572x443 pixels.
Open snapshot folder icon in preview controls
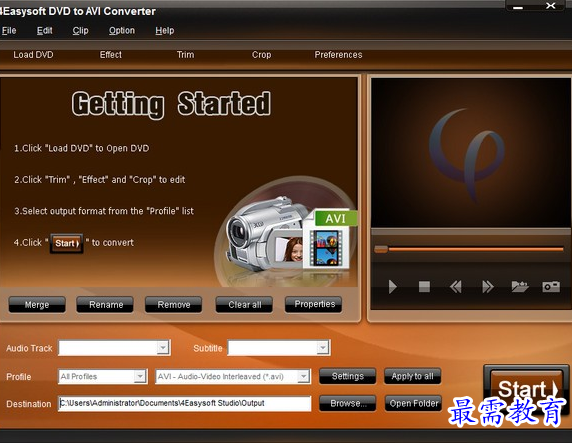click(x=520, y=286)
